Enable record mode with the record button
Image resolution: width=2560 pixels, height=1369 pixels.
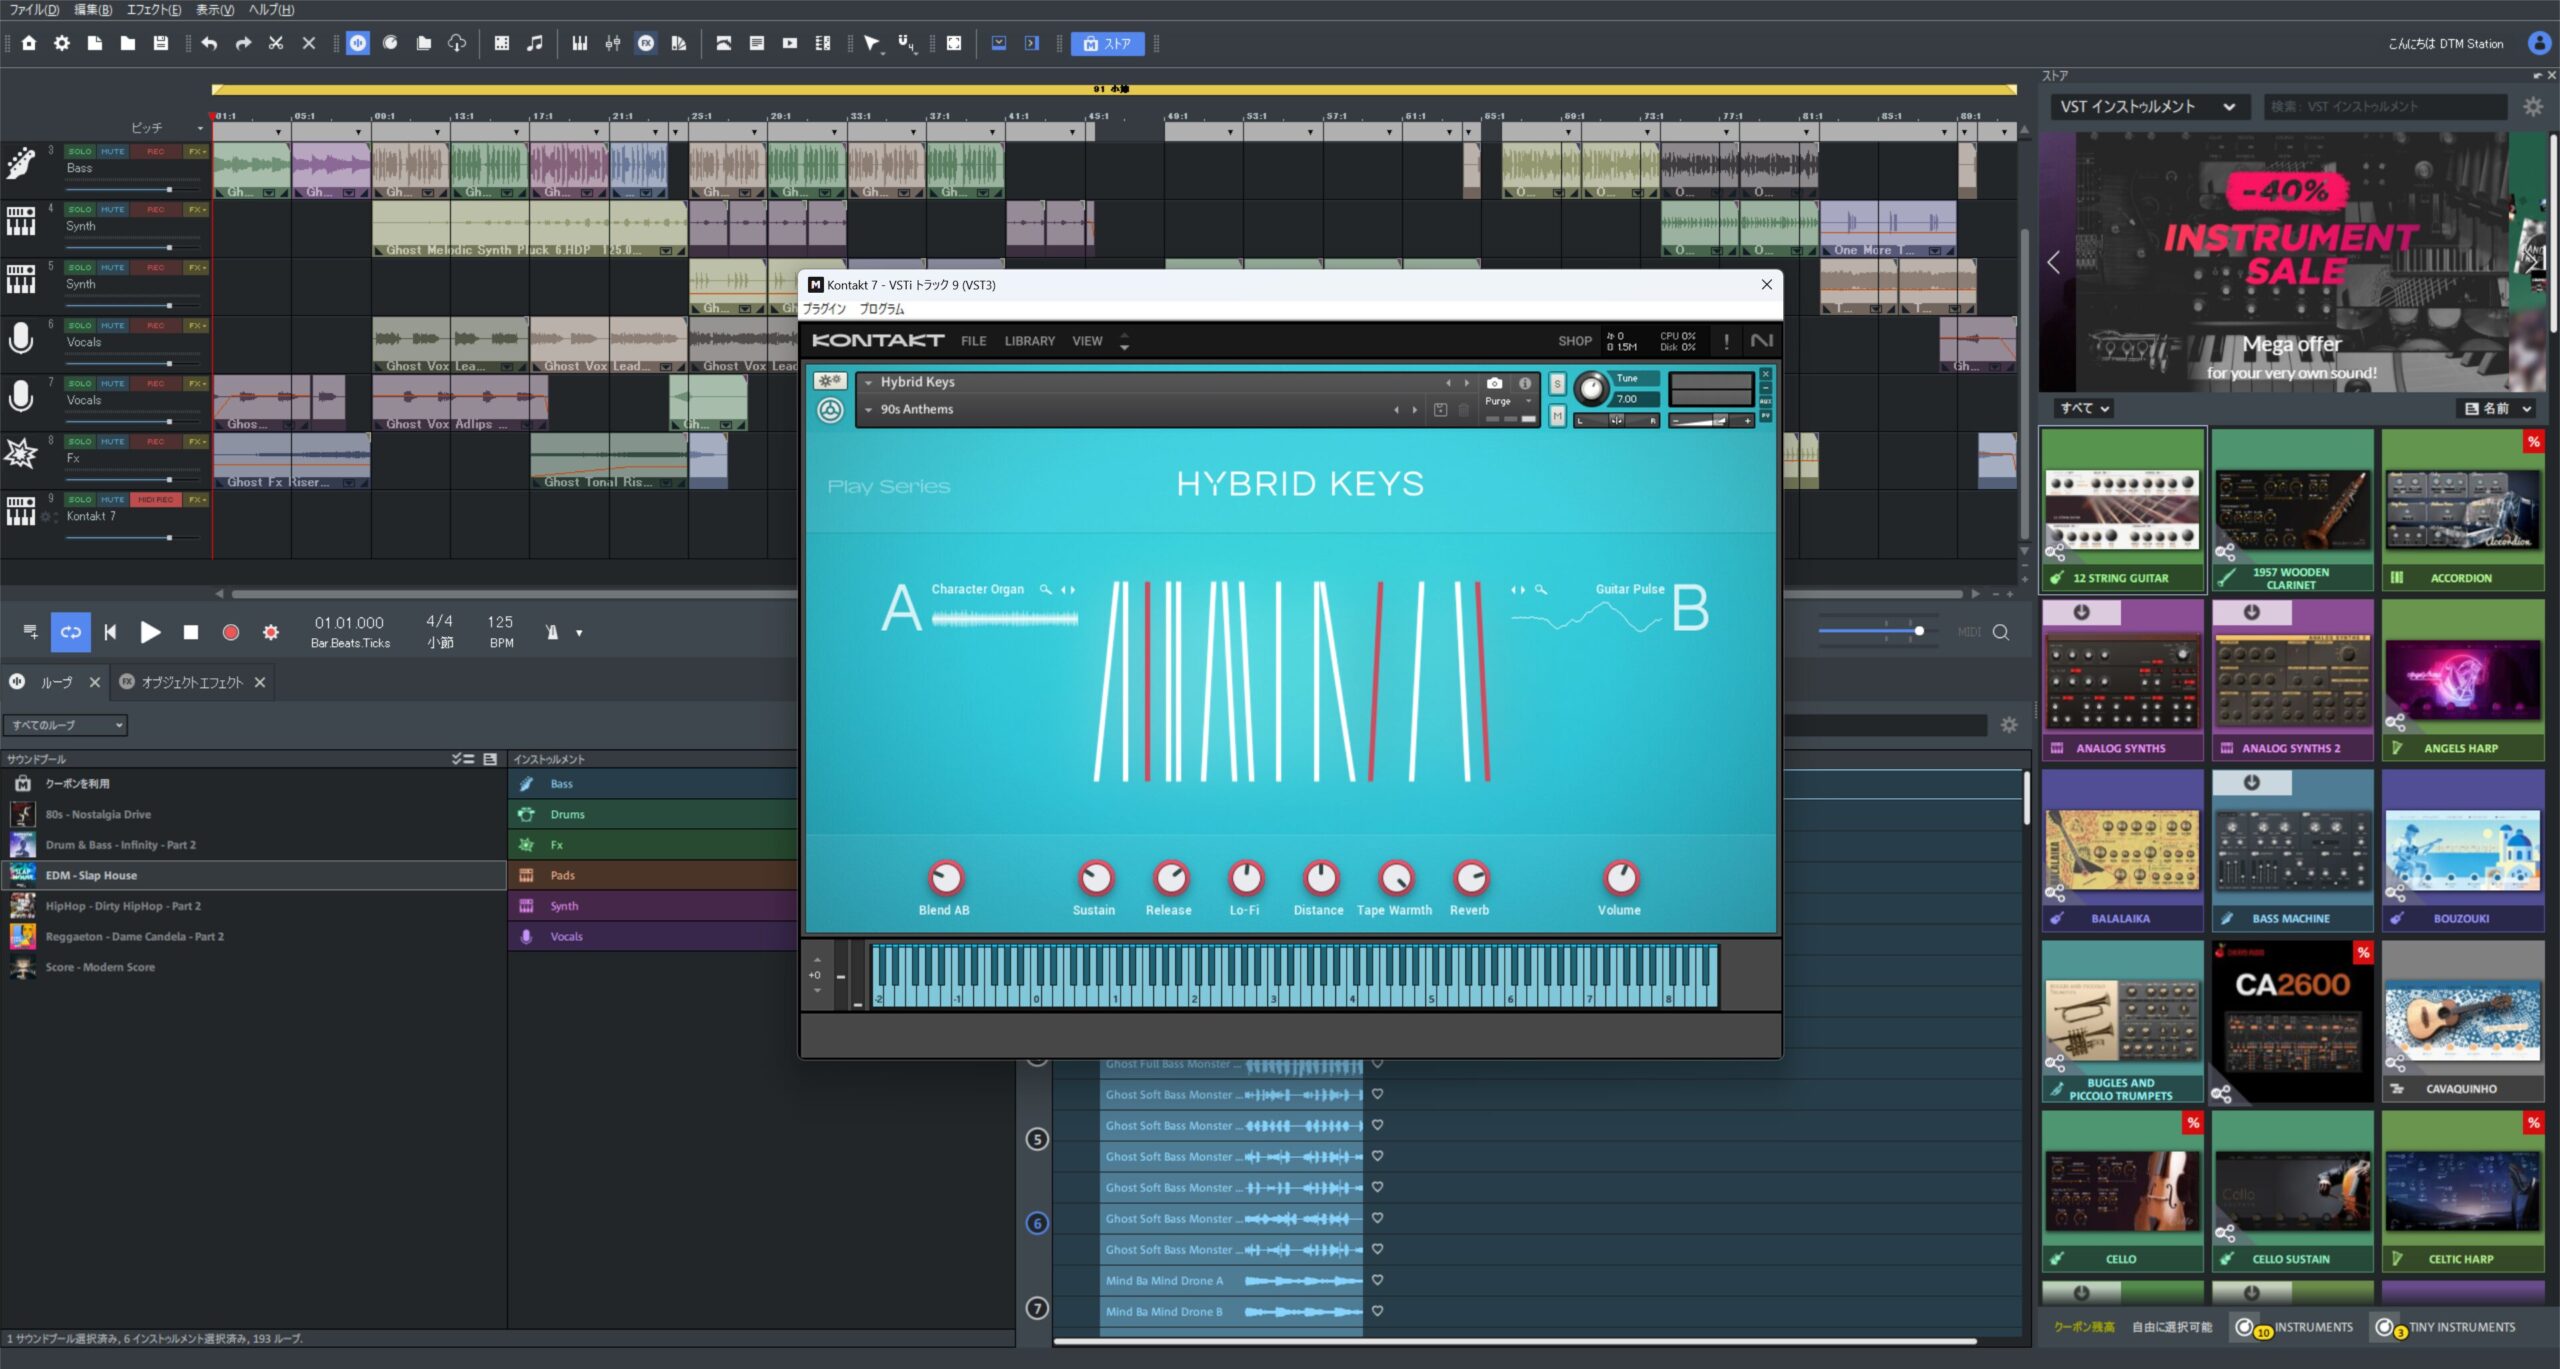click(x=231, y=632)
